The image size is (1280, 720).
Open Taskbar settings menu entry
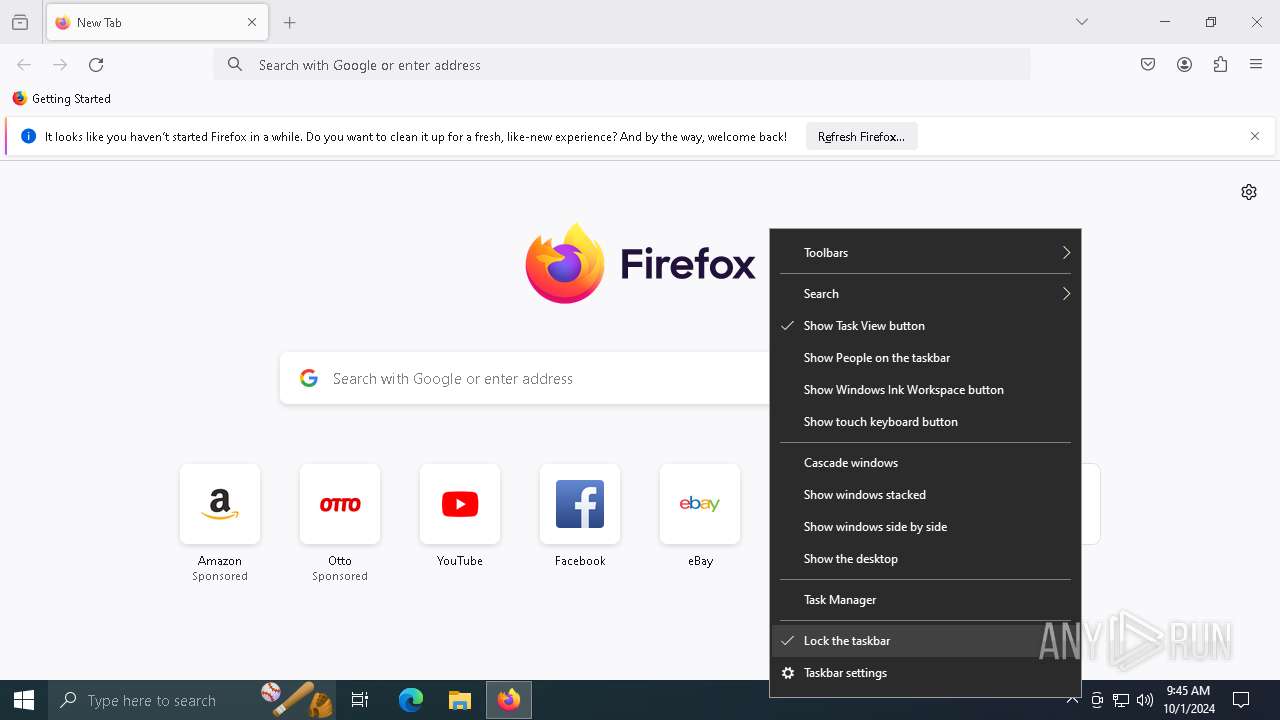[x=925, y=673]
